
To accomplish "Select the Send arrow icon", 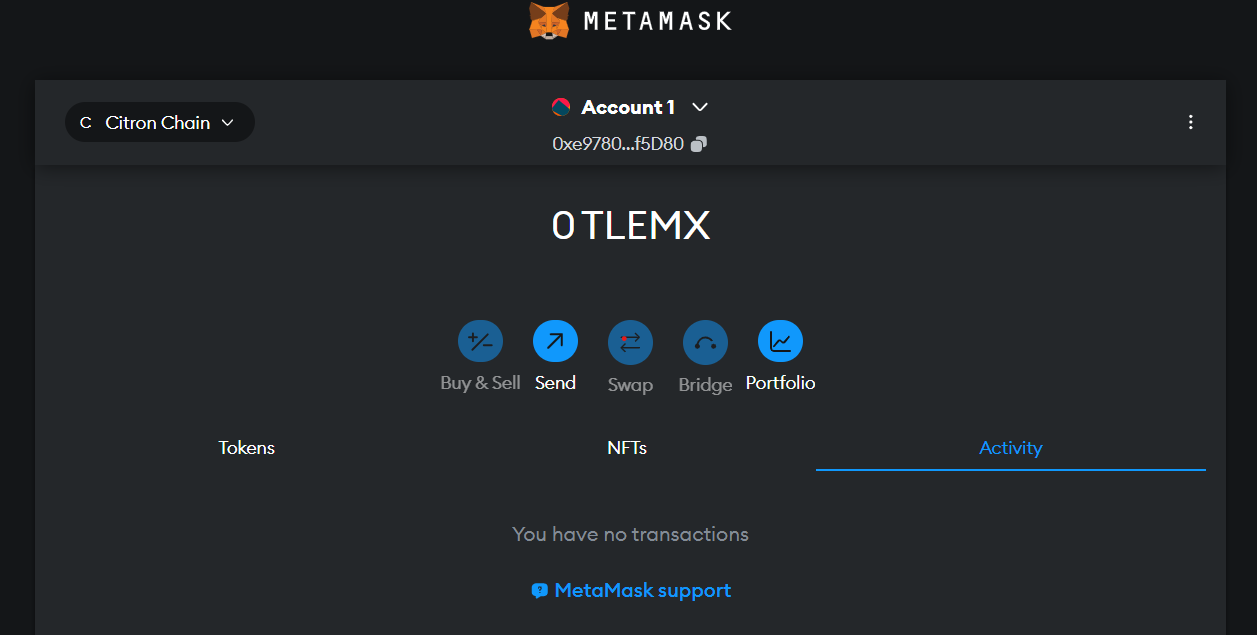I will point(555,340).
